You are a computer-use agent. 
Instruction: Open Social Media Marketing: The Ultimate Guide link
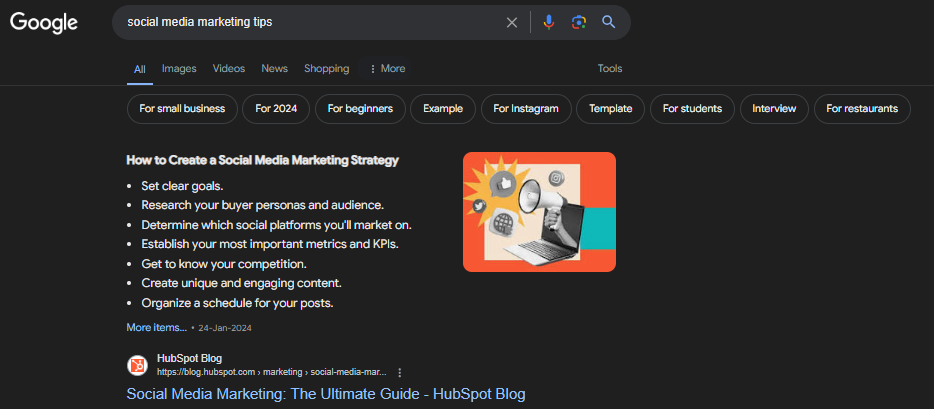click(326, 394)
